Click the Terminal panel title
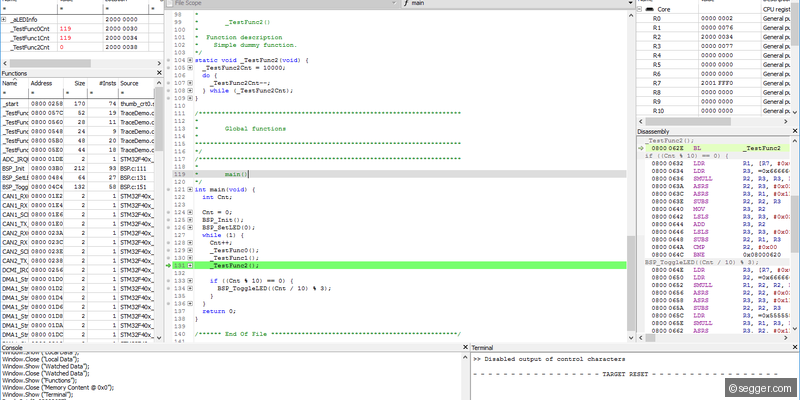 coord(484,347)
